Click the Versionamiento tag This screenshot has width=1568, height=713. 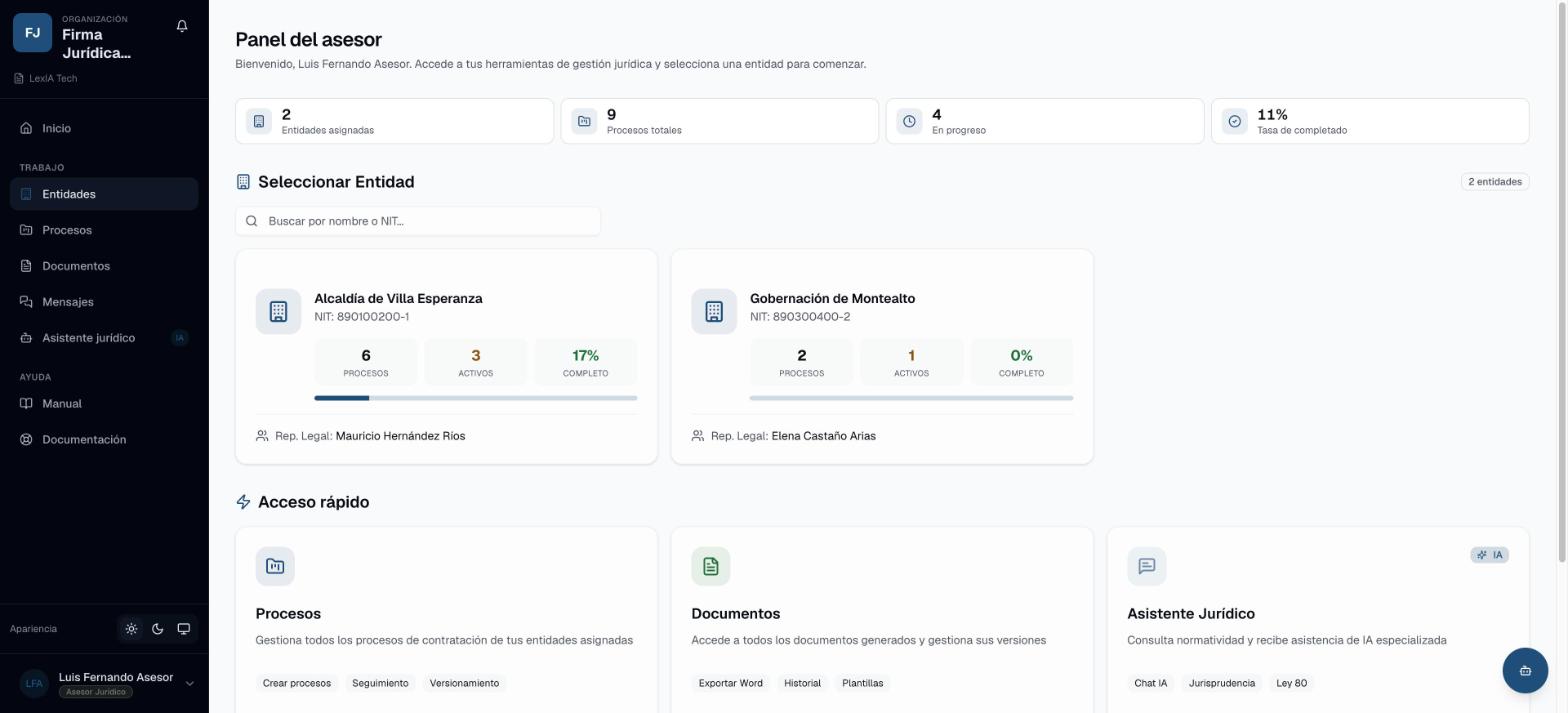(x=464, y=683)
